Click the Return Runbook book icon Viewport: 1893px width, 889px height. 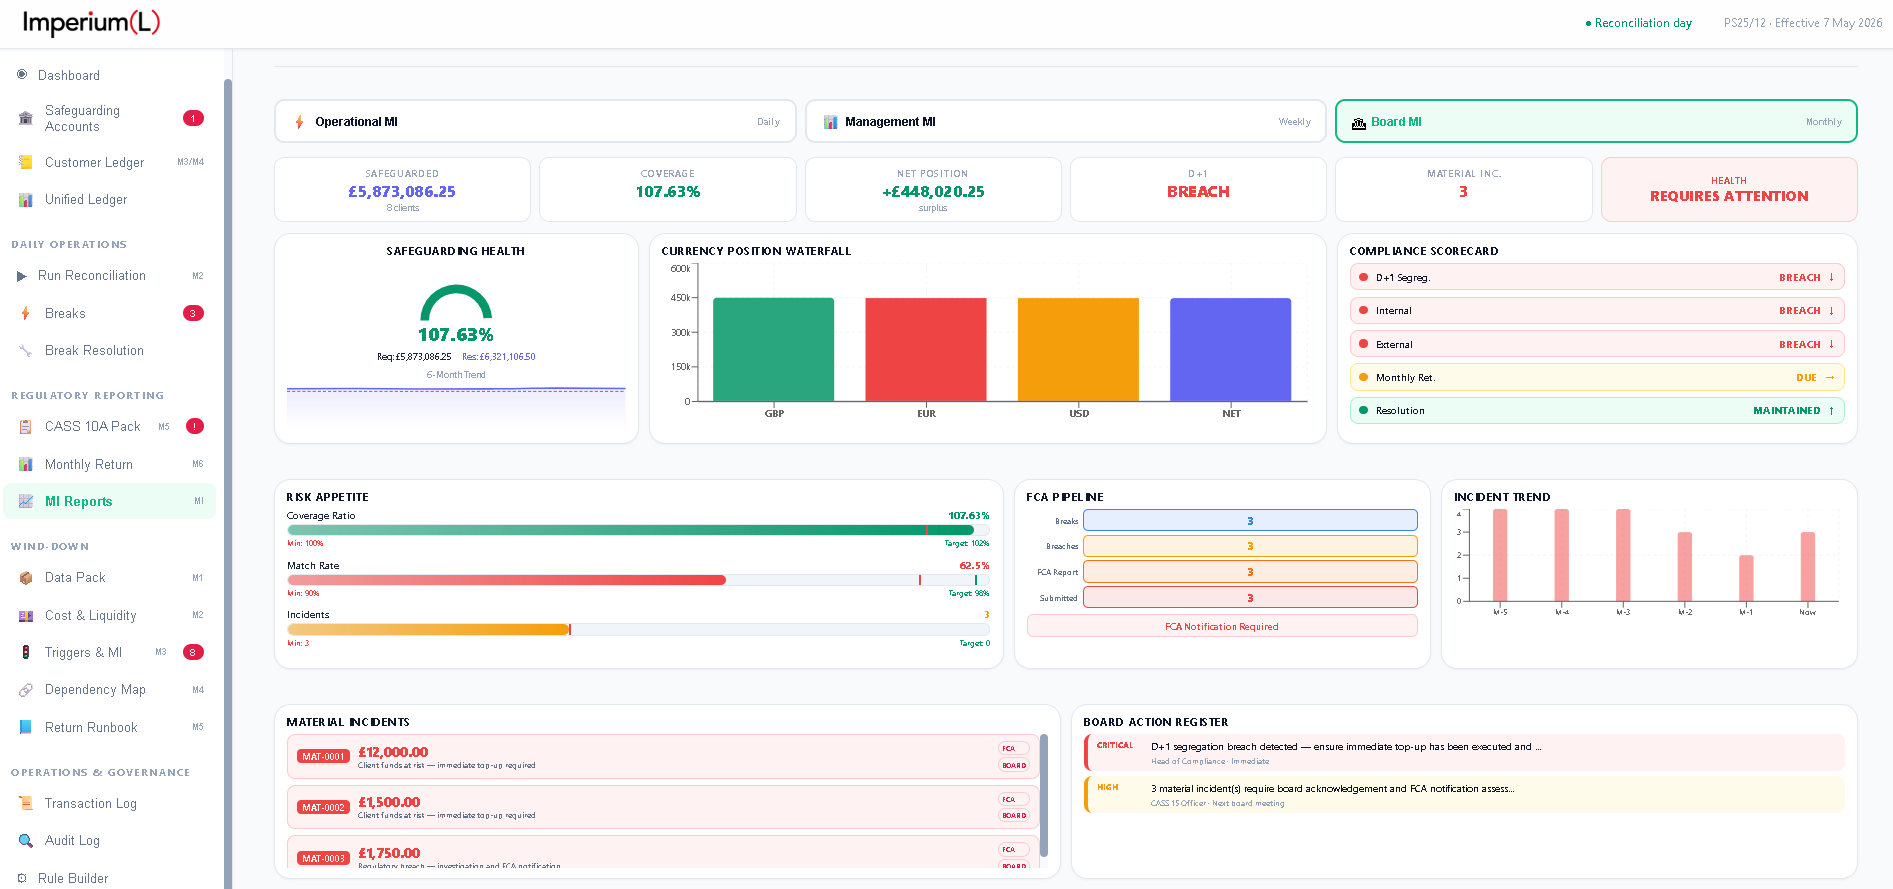pyautogui.click(x=26, y=728)
